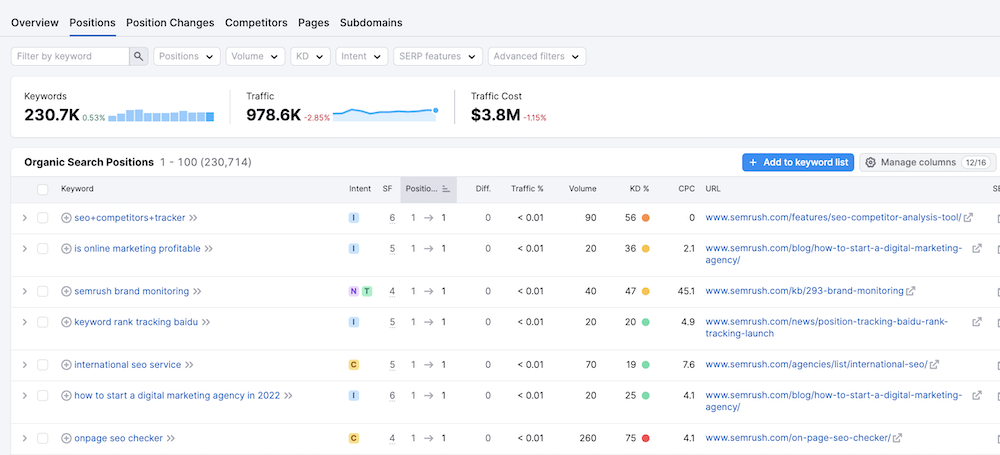Click the red KD dot for onpage seo checker
The height and width of the screenshot is (455, 1000).
coord(645,438)
